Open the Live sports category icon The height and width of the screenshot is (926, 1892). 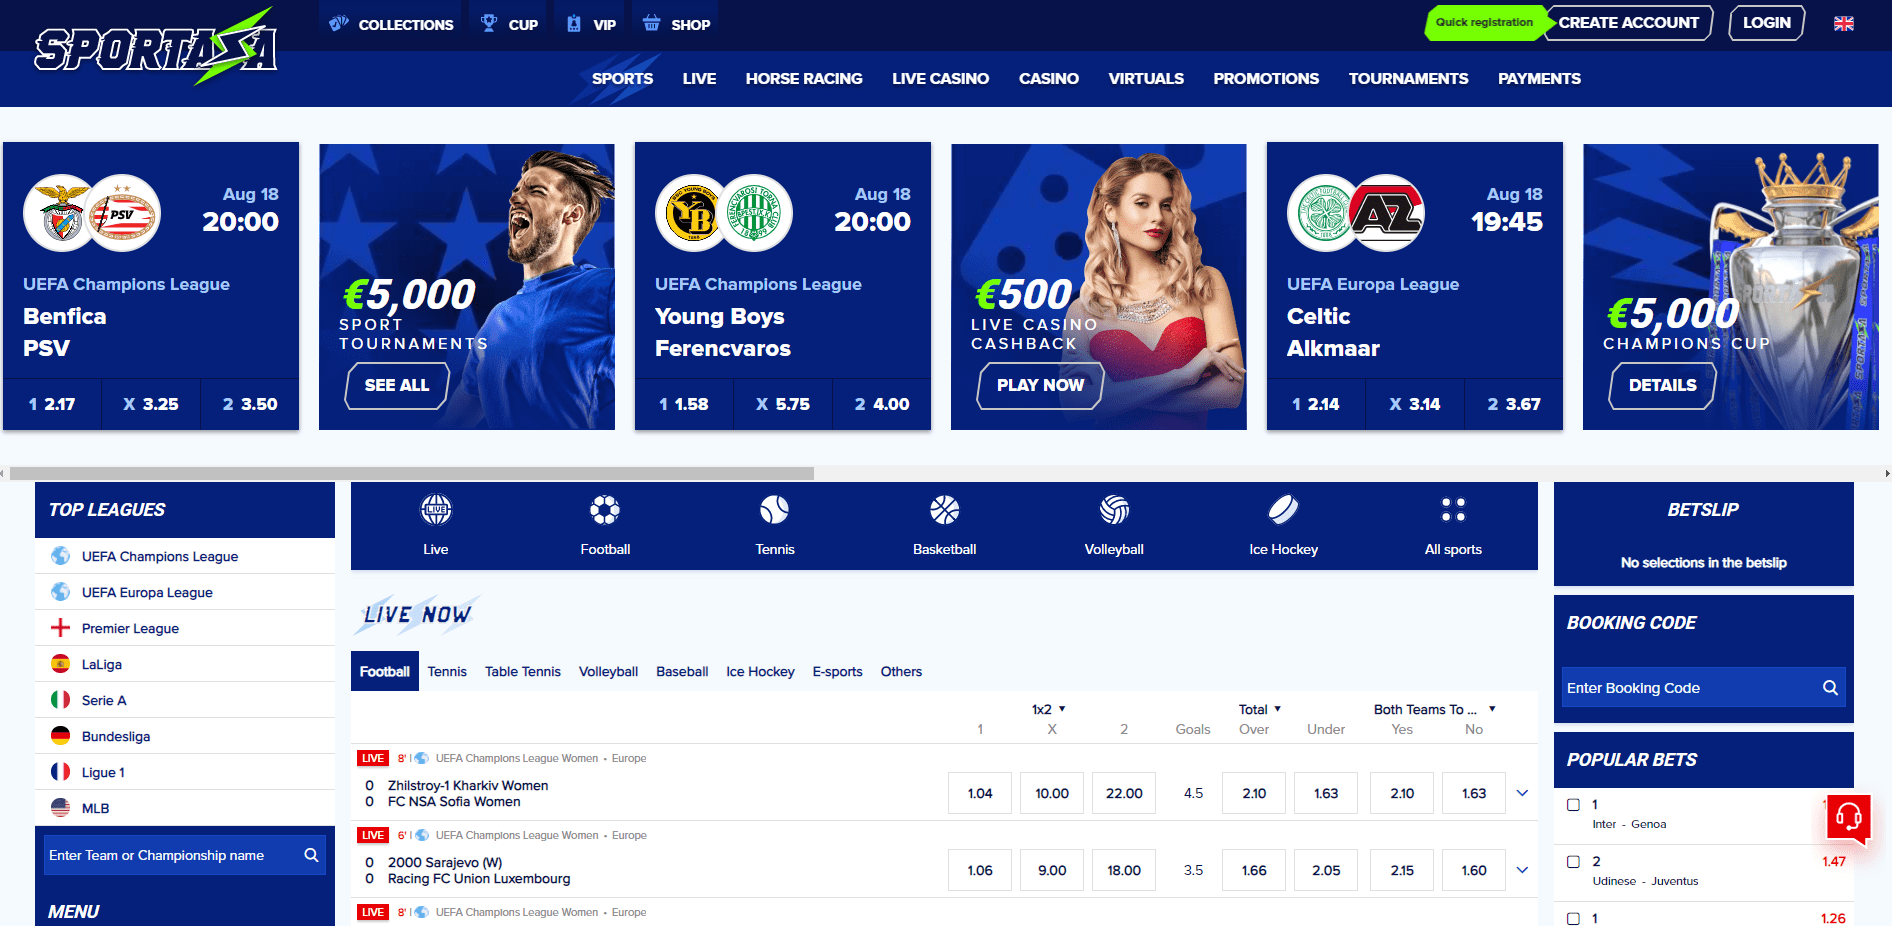click(436, 510)
